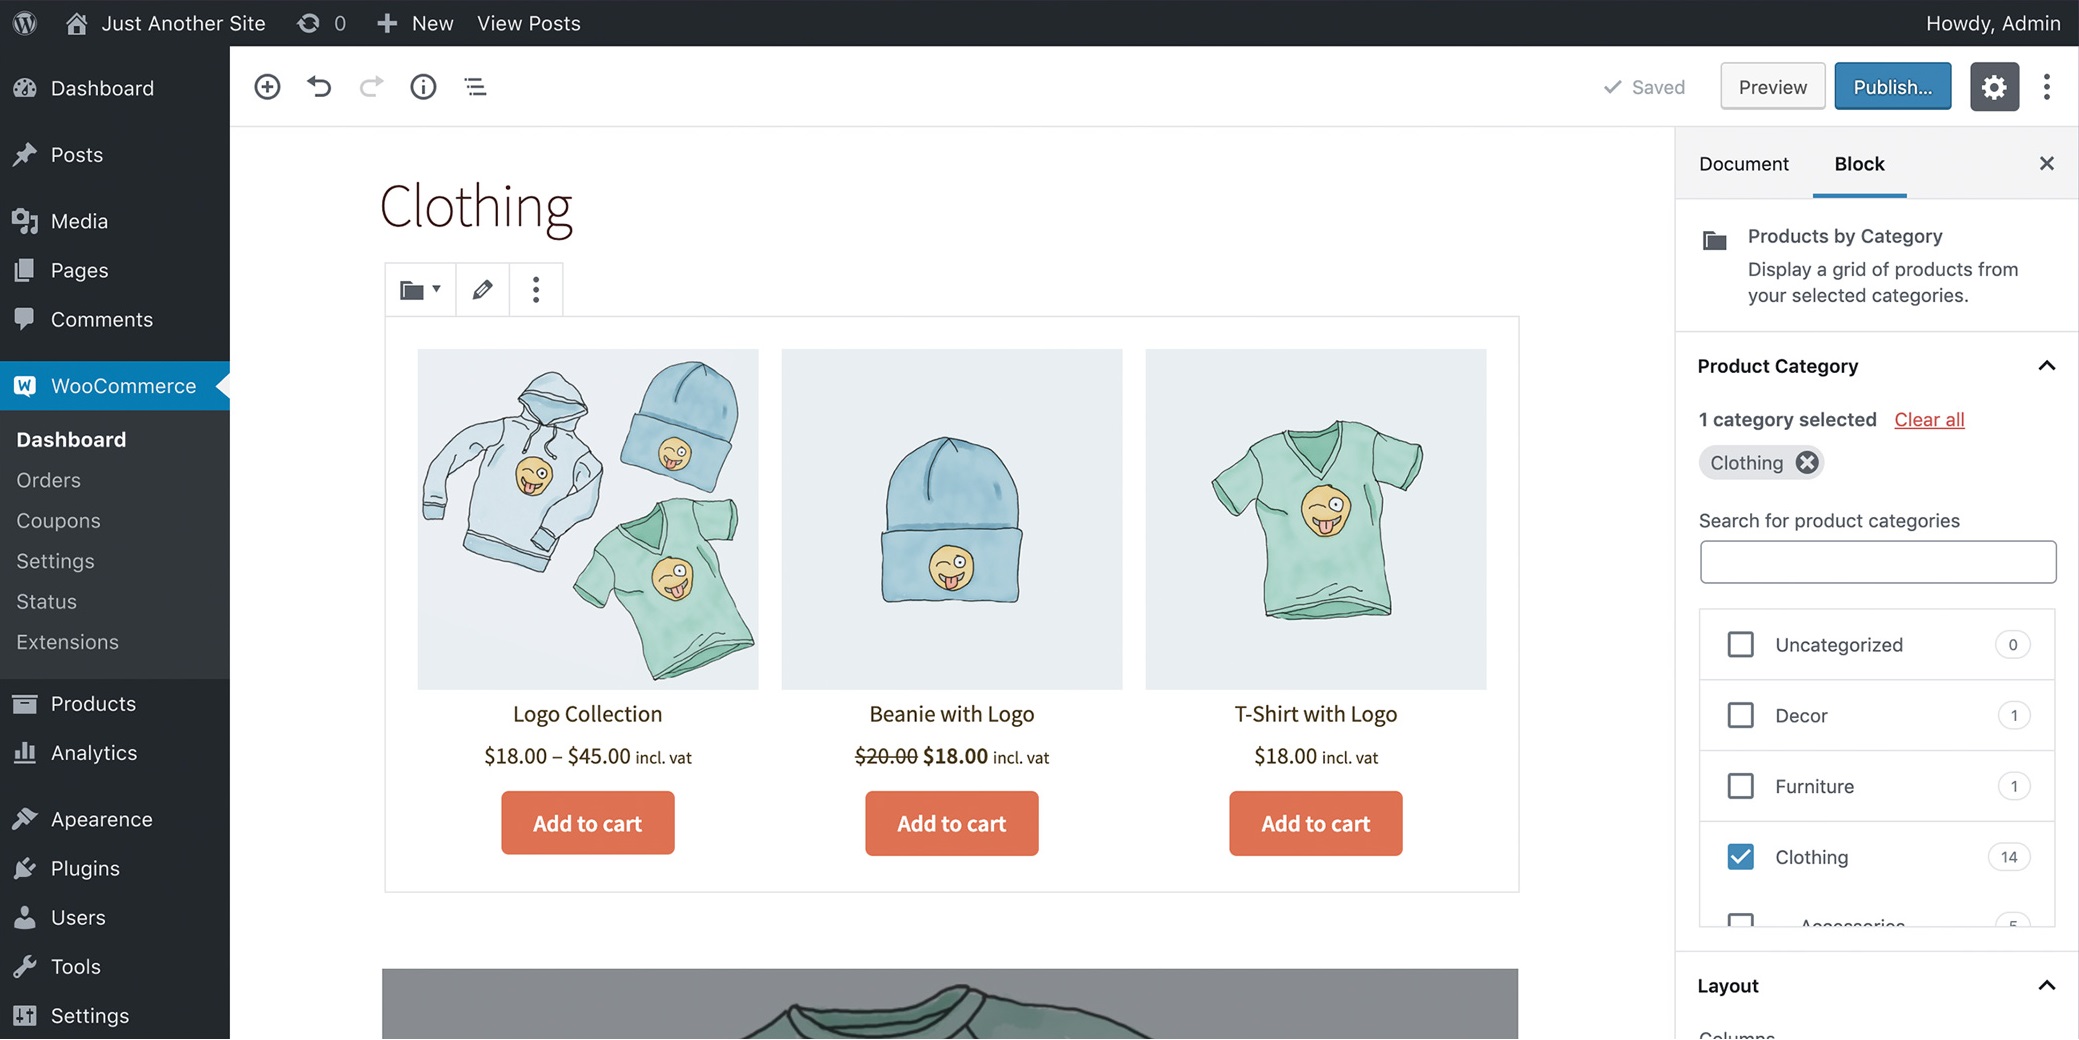
Task: Click the Clear all link
Action: (x=1928, y=420)
